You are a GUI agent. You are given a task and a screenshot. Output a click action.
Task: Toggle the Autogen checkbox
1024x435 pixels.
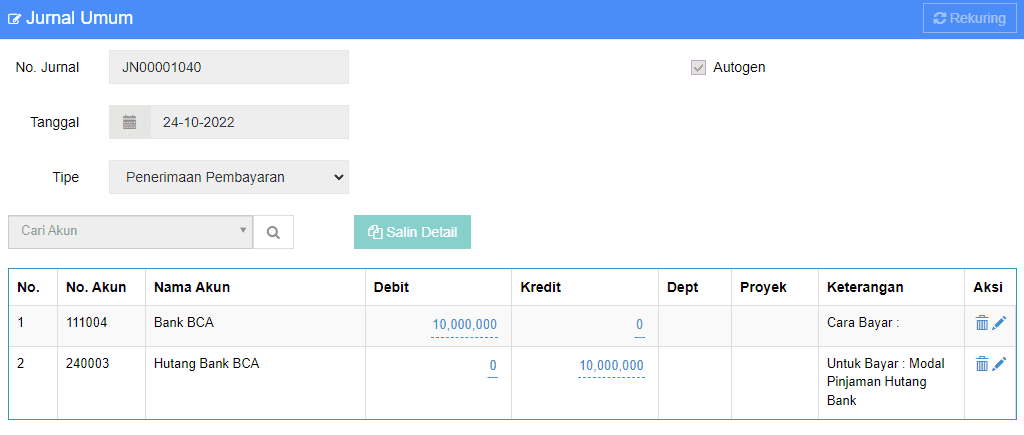tap(698, 67)
